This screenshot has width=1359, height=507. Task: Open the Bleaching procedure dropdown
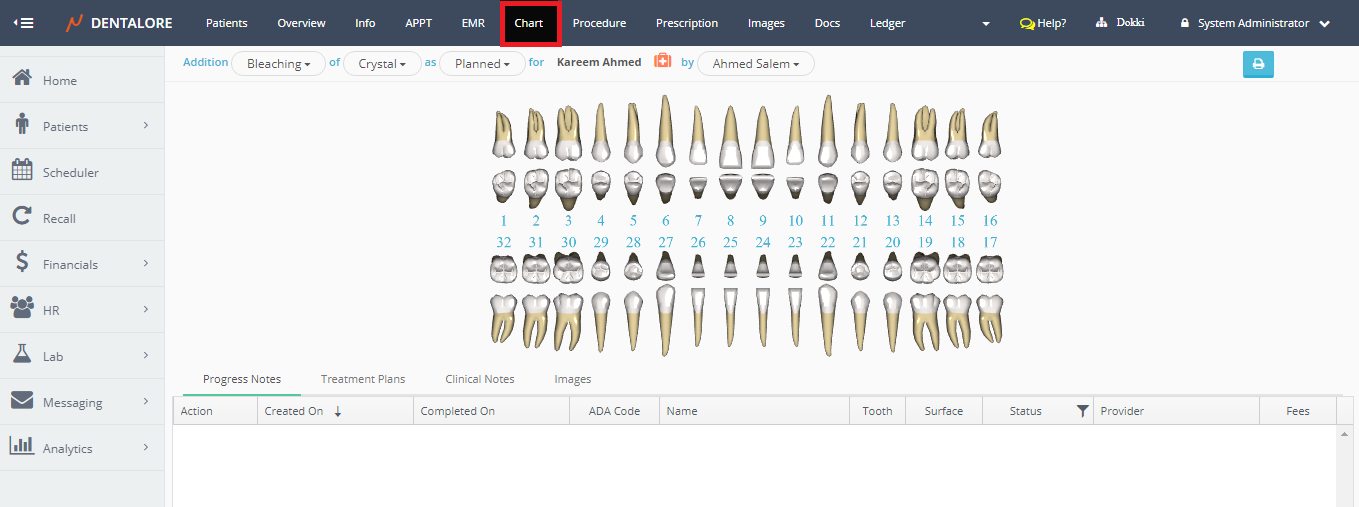[x=278, y=64]
